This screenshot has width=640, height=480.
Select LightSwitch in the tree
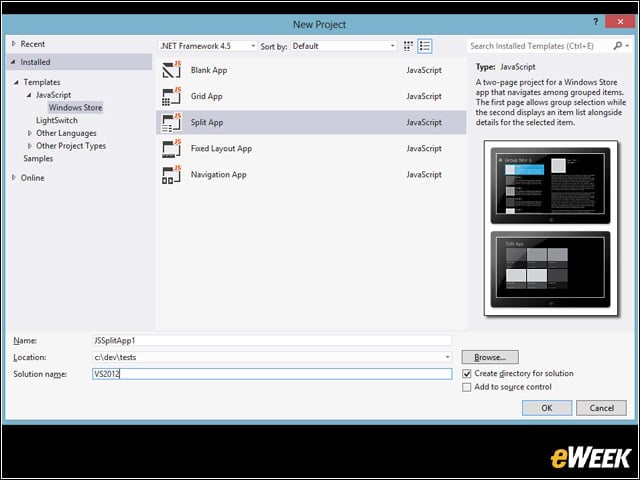pos(57,120)
